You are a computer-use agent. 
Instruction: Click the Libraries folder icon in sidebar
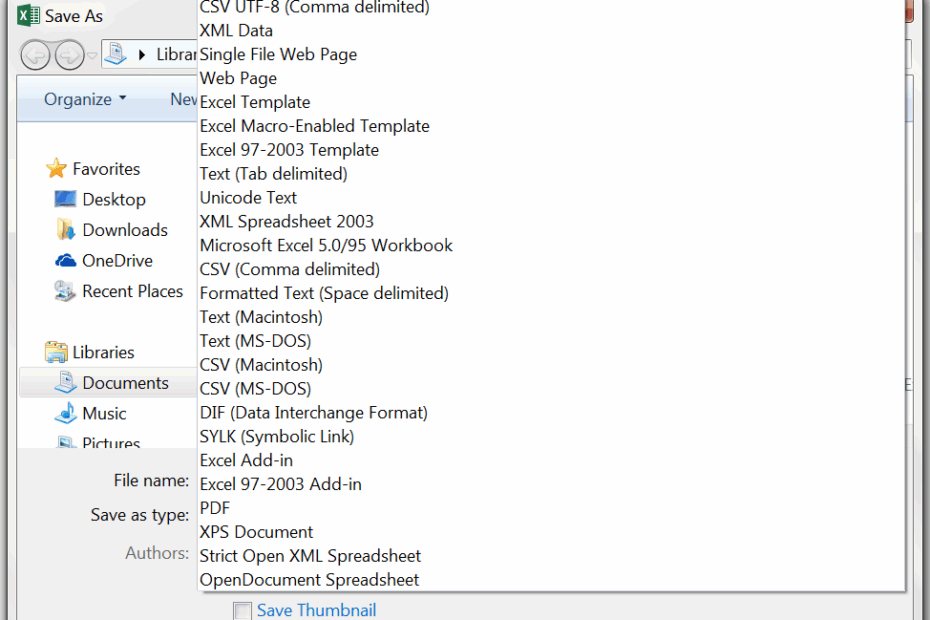tap(56, 352)
